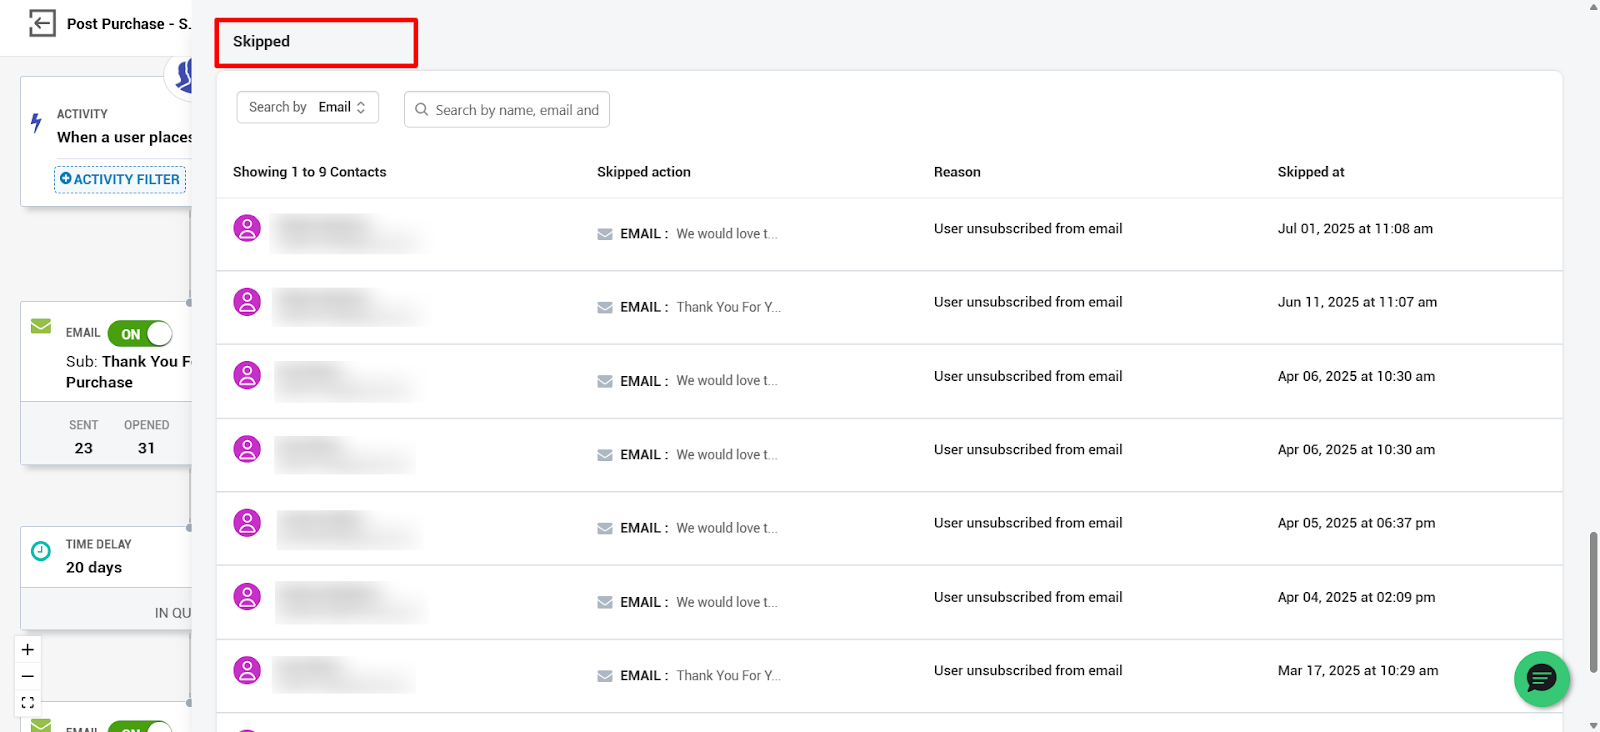The width and height of the screenshot is (1600, 732).
Task: Click 'Thank You For Y...' in Jun 11 row
Action: pyautogui.click(x=728, y=307)
